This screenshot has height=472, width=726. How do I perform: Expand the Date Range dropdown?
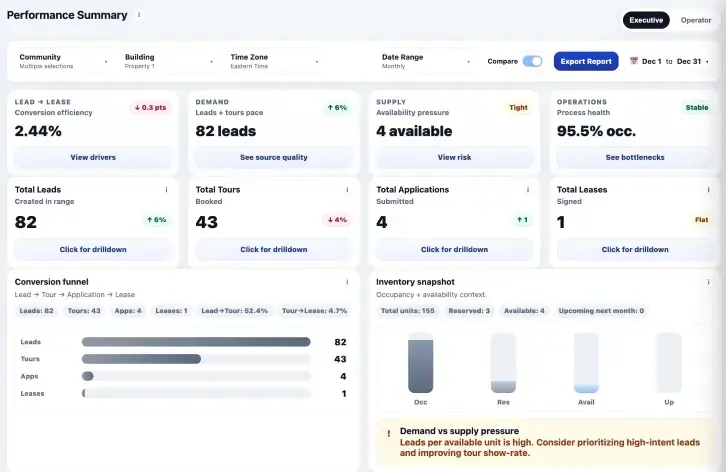425,61
